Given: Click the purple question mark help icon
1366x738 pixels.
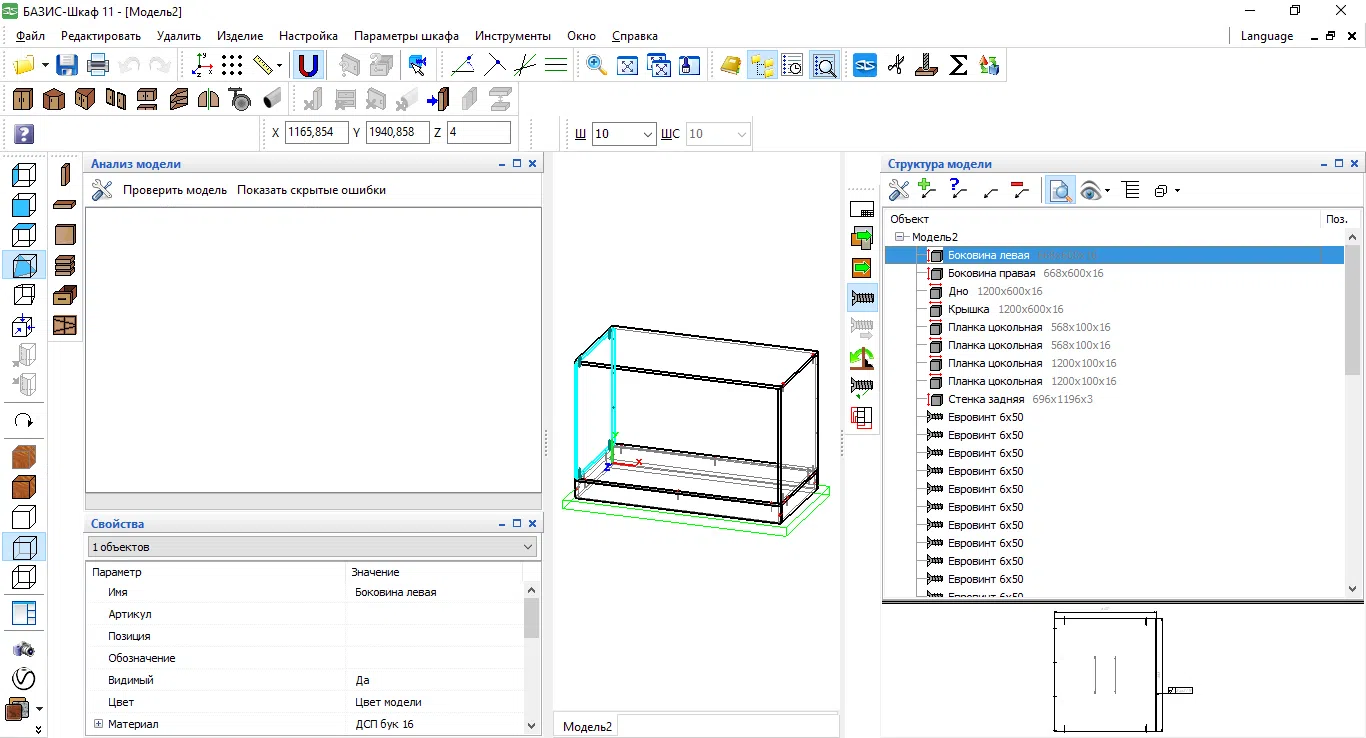Looking at the screenshot, I should pyautogui.click(x=24, y=133).
